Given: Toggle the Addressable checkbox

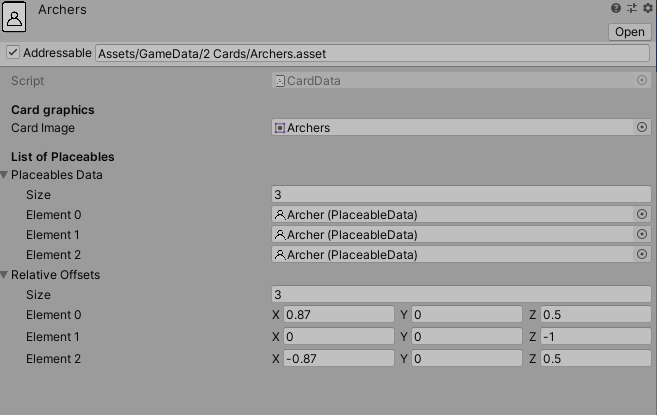Looking at the screenshot, I should coord(13,52).
